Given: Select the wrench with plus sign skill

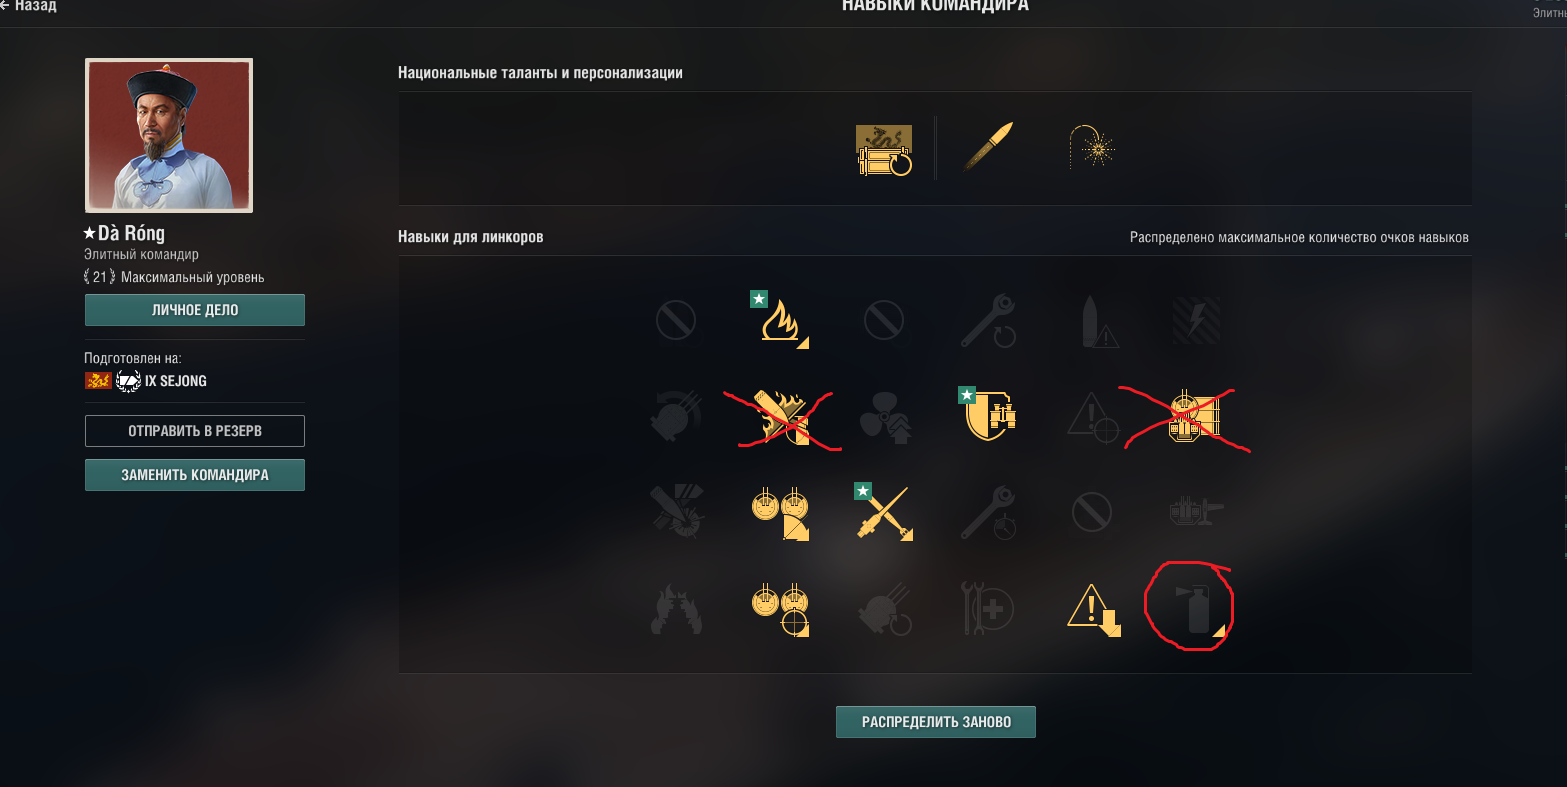Looking at the screenshot, I should tap(988, 609).
